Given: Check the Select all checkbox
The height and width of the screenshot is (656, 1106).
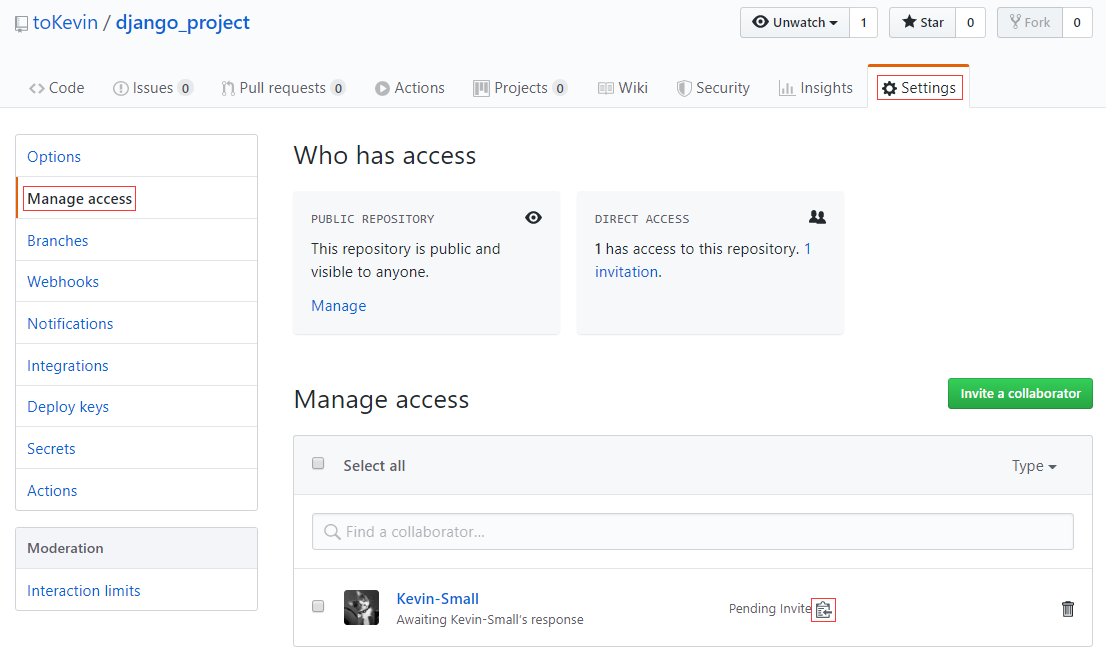Looking at the screenshot, I should pyautogui.click(x=318, y=463).
